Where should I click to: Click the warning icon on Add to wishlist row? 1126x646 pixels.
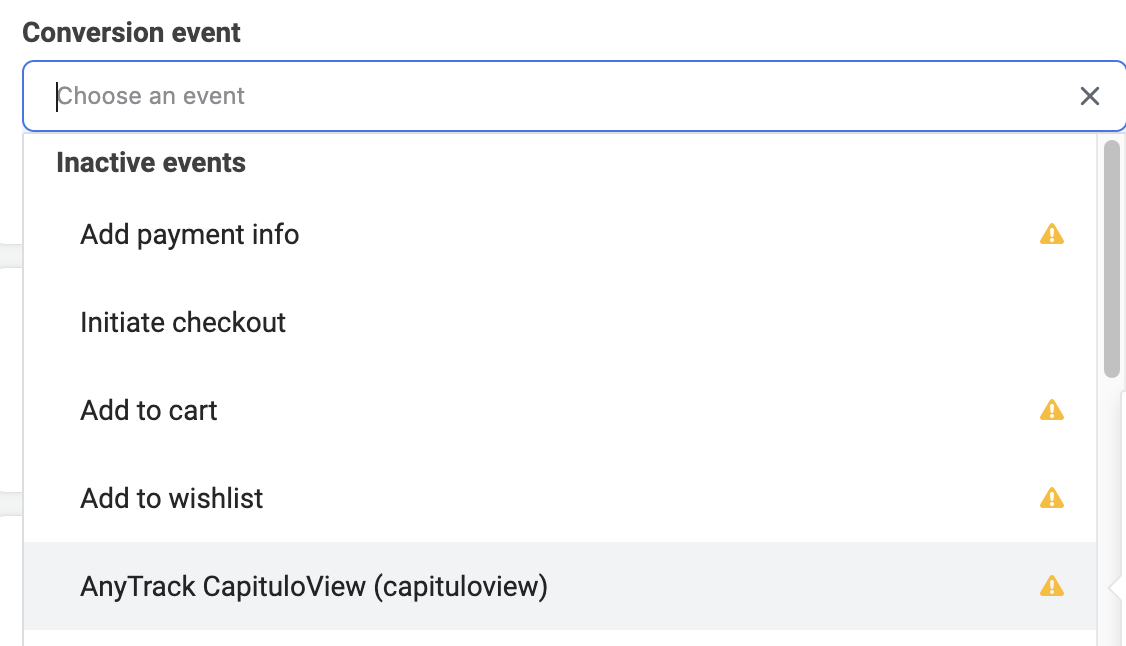[x=1052, y=497]
